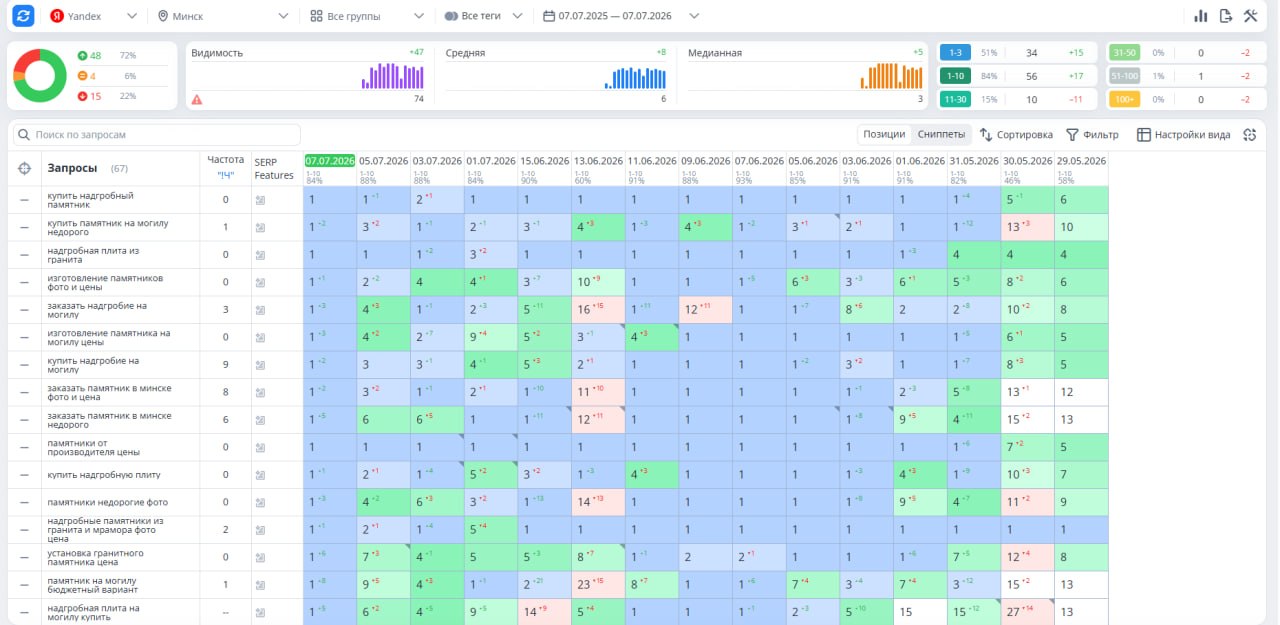
Task: Open SERP features icon for купить надгробие на могилу
Action: point(260,365)
